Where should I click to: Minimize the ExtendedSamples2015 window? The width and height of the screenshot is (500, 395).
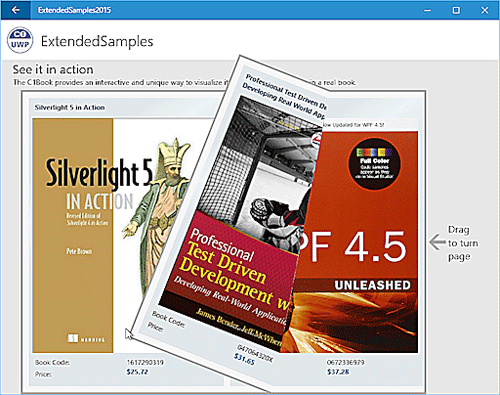[x=427, y=10]
